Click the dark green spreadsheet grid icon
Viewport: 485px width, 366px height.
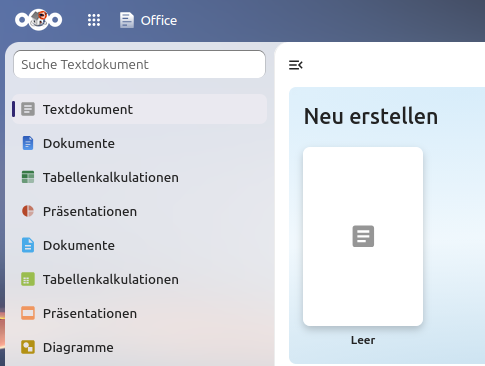click(x=28, y=177)
